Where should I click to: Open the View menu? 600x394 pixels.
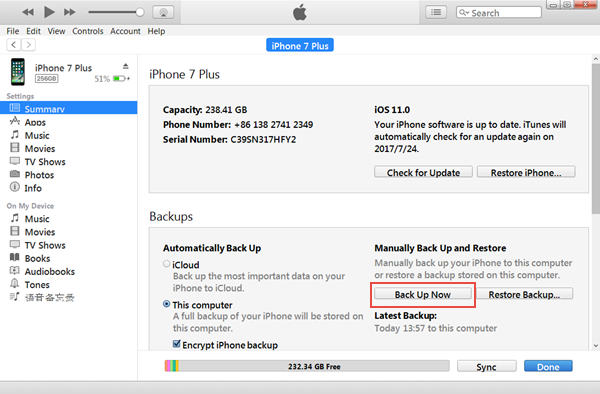(56, 31)
